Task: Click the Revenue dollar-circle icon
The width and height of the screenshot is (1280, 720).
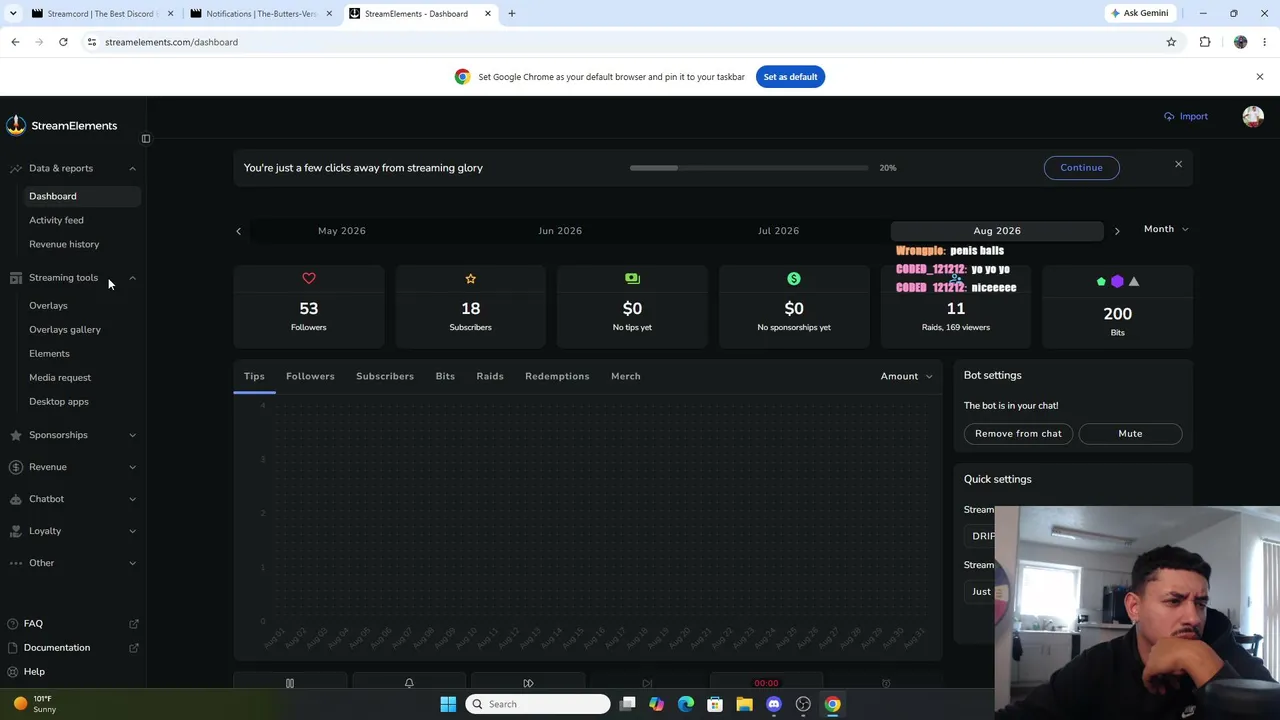Action: (15, 467)
